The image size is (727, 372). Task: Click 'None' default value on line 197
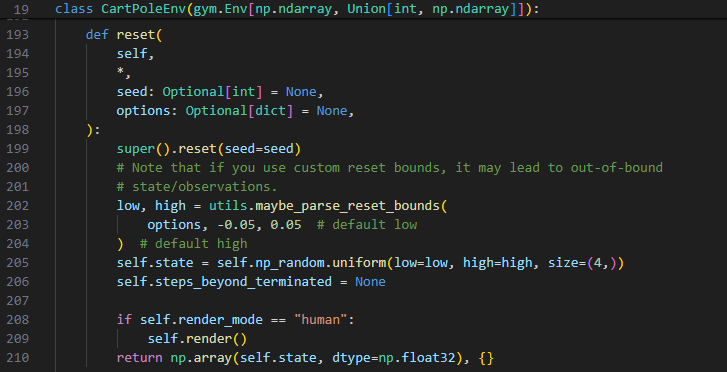pos(332,111)
